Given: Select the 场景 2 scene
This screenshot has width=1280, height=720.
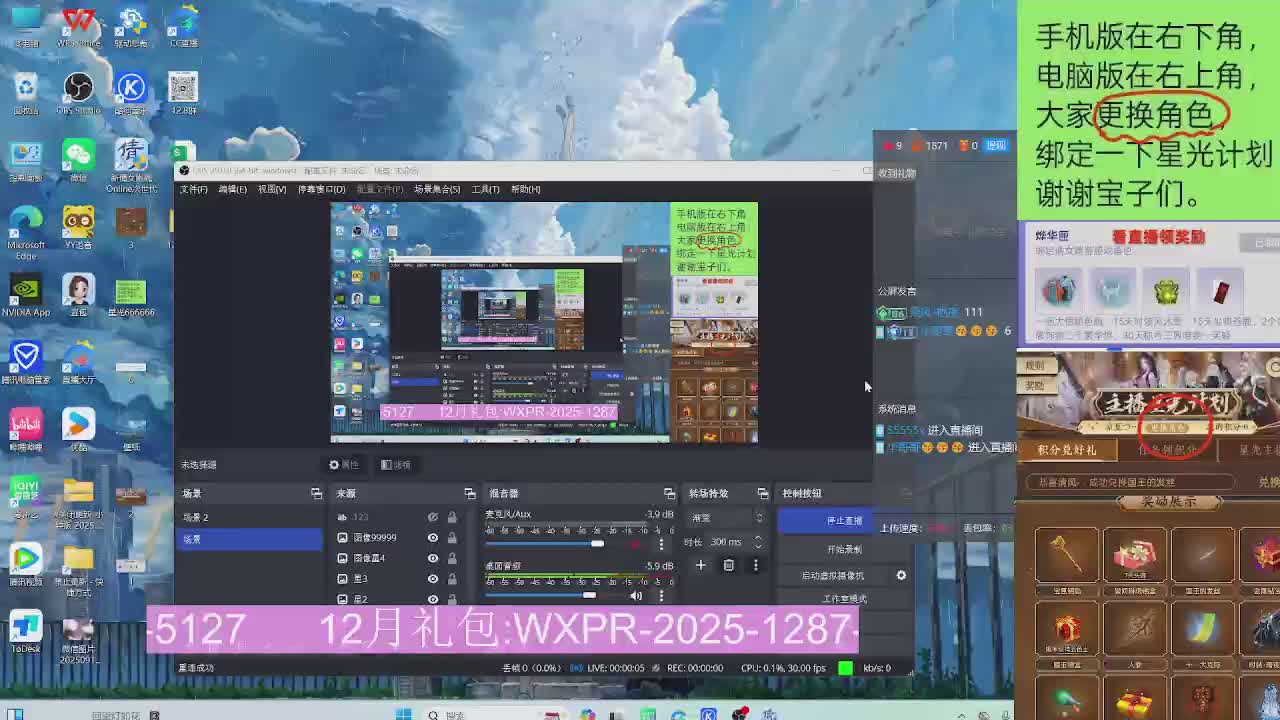Looking at the screenshot, I should point(249,517).
